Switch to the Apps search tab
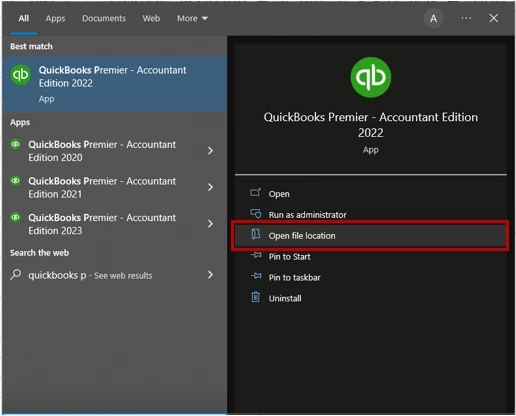The width and height of the screenshot is (516, 416). (55, 18)
